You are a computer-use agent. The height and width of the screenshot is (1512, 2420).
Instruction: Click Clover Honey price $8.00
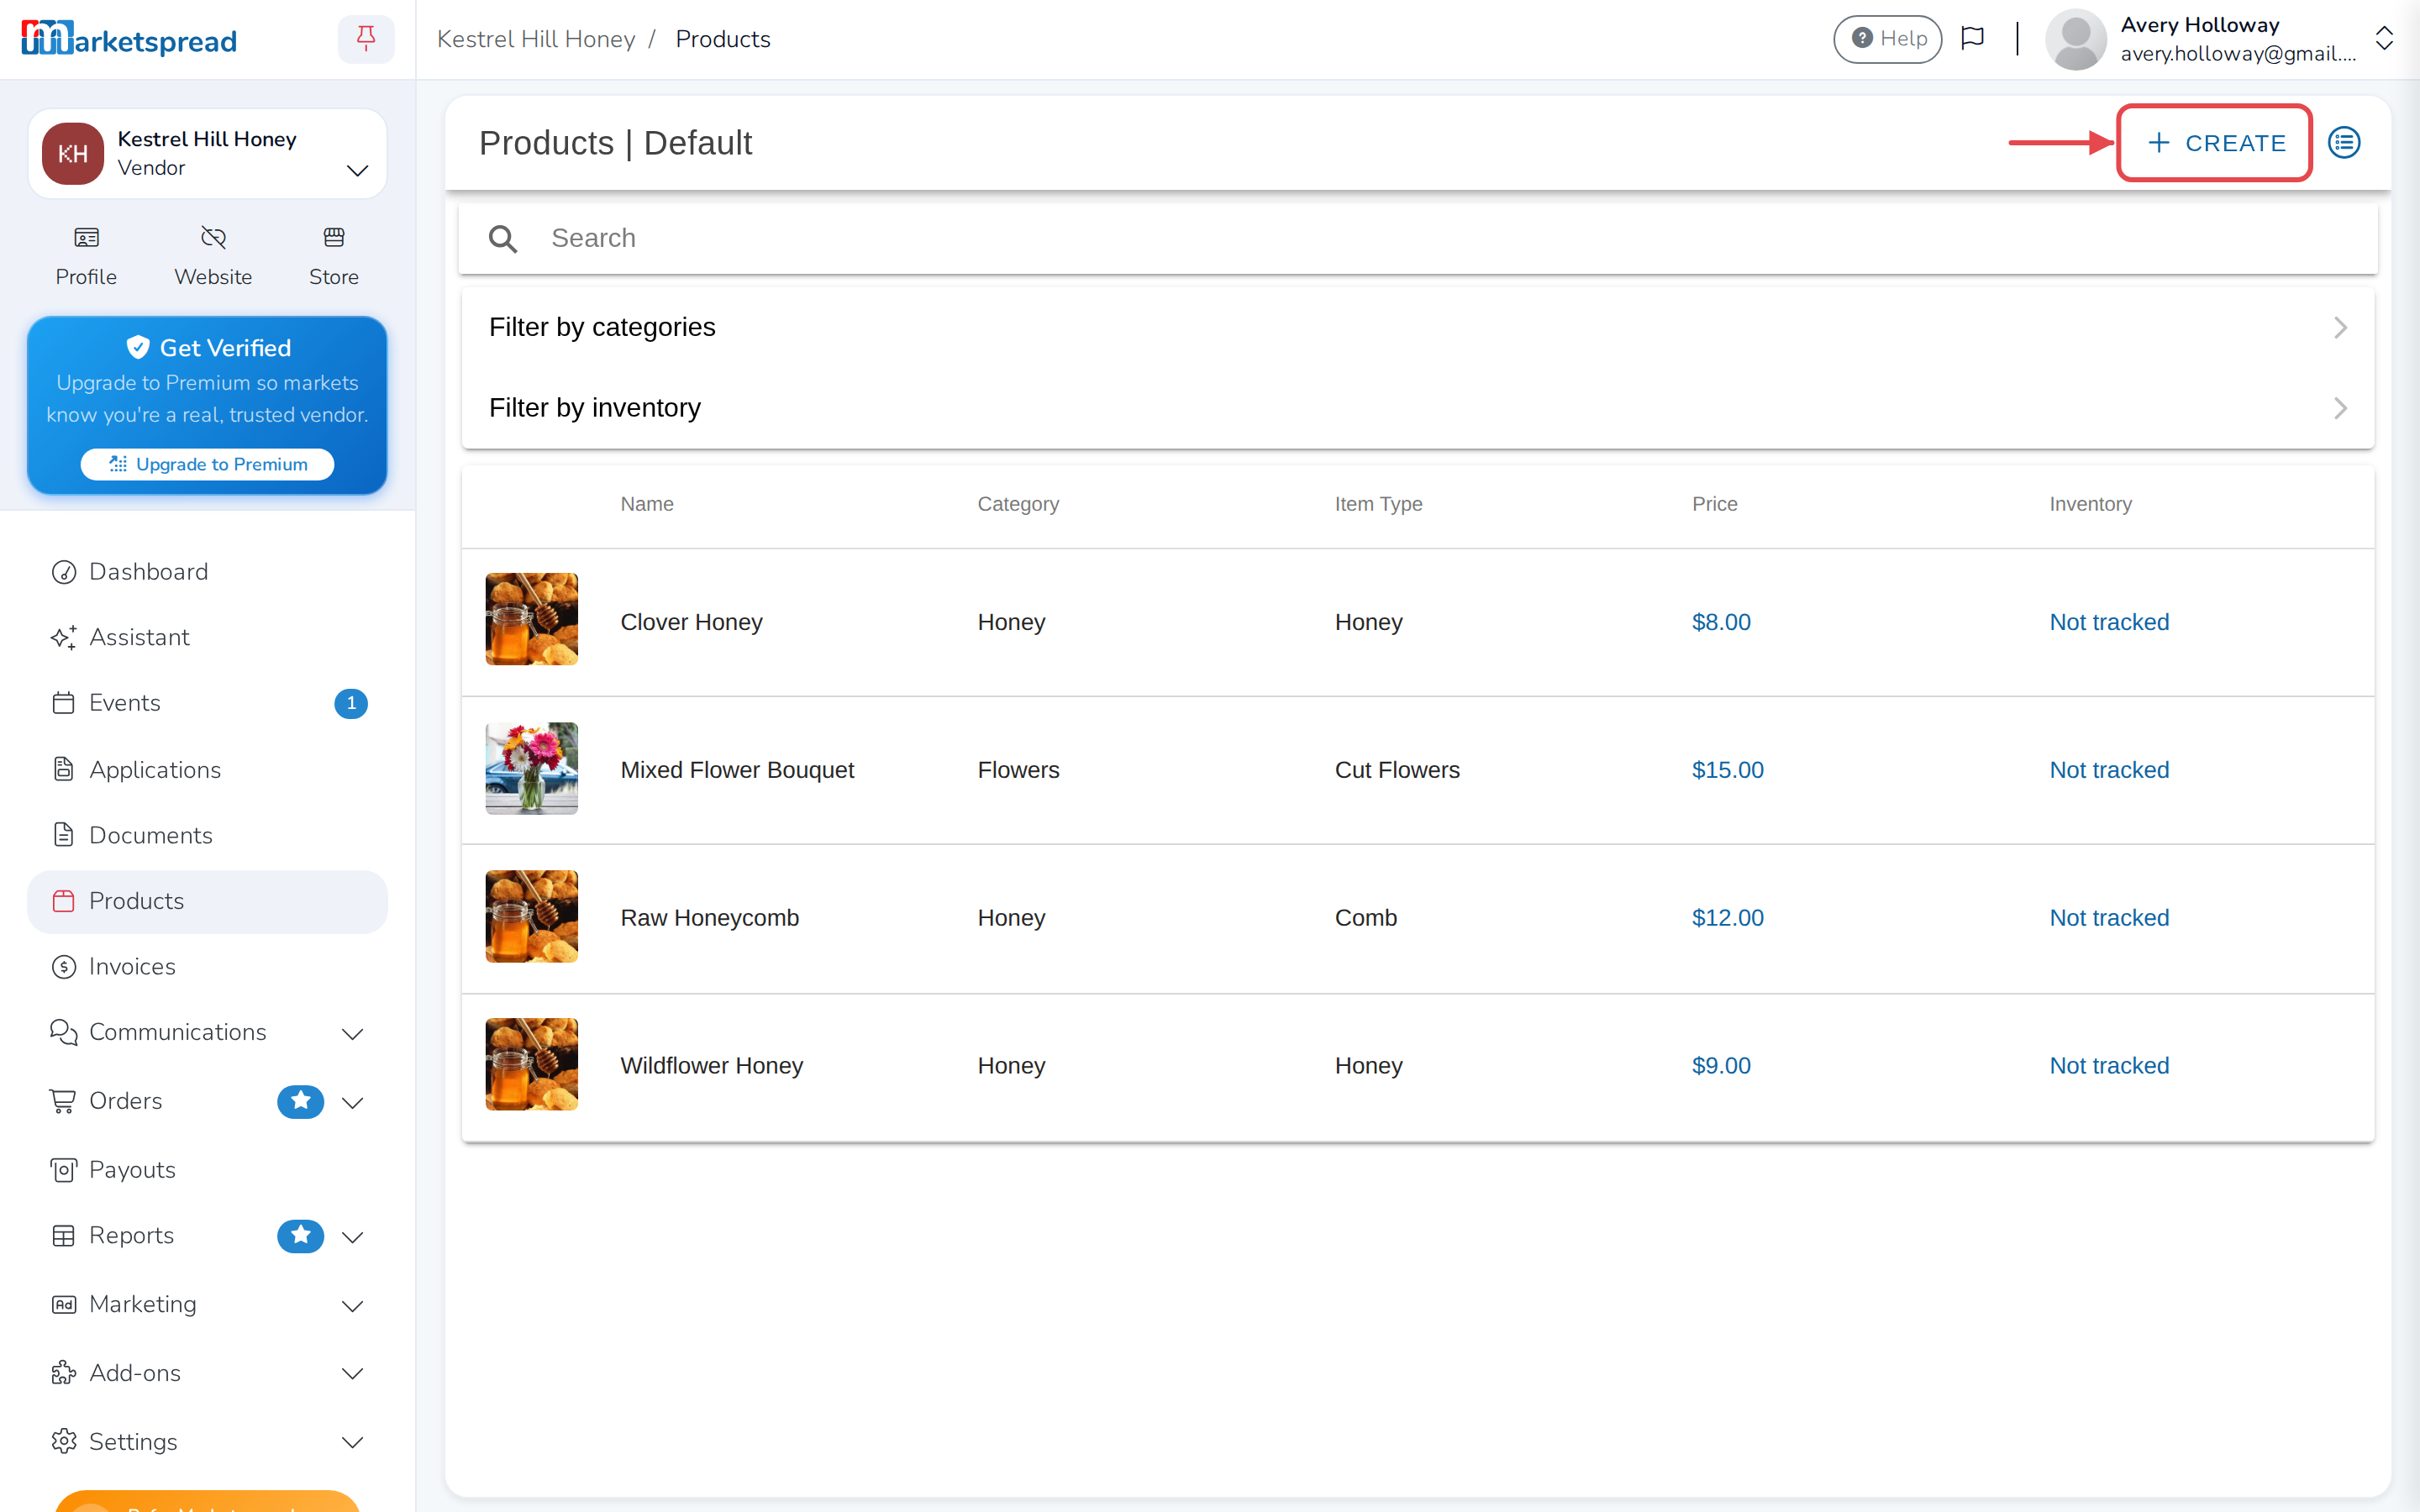pyautogui.click(x=1721, y=622)
